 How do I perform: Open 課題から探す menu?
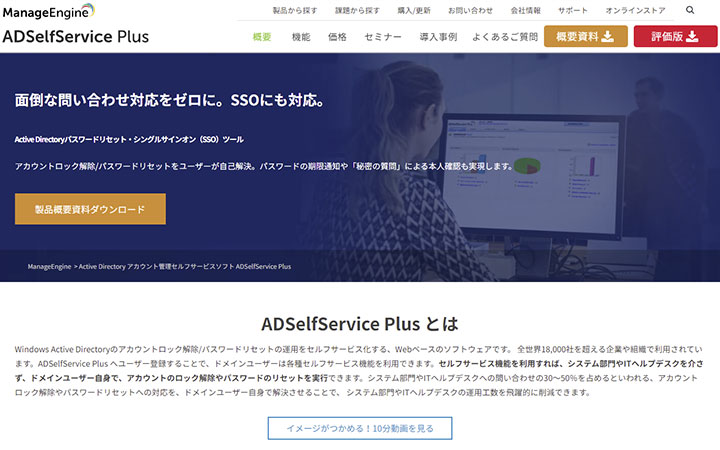pyautogui.click(x=357, y=11)
